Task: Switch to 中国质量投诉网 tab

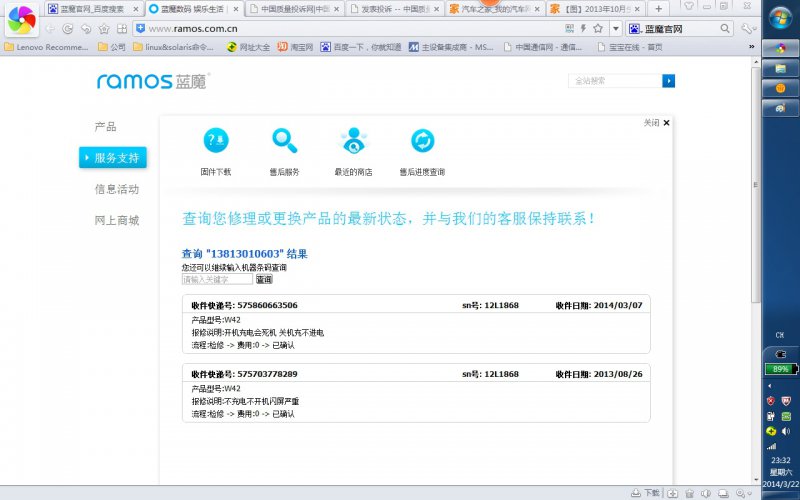Action: tap(295, 9)
